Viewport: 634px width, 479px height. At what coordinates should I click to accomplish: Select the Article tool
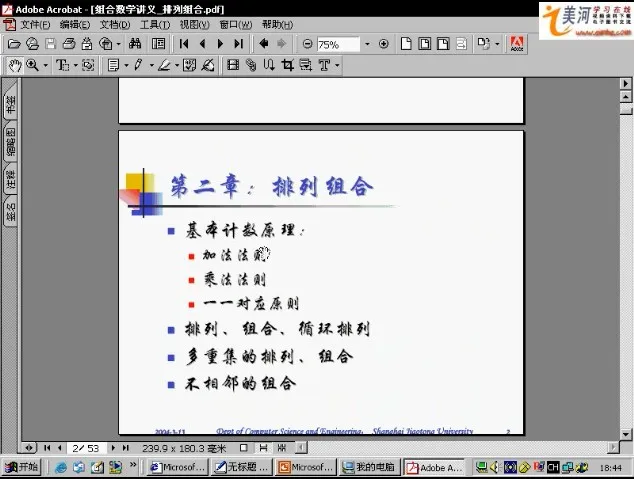pos(269,65)
